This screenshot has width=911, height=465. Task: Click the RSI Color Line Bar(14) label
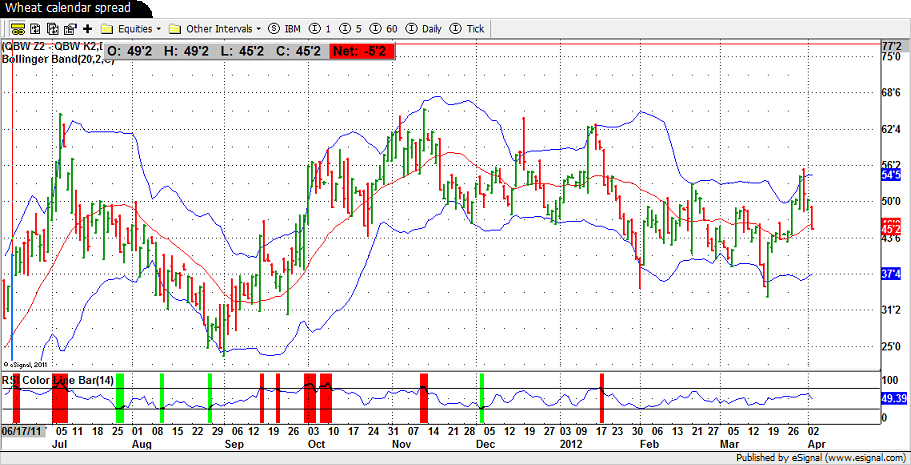(x=58, y=380)
